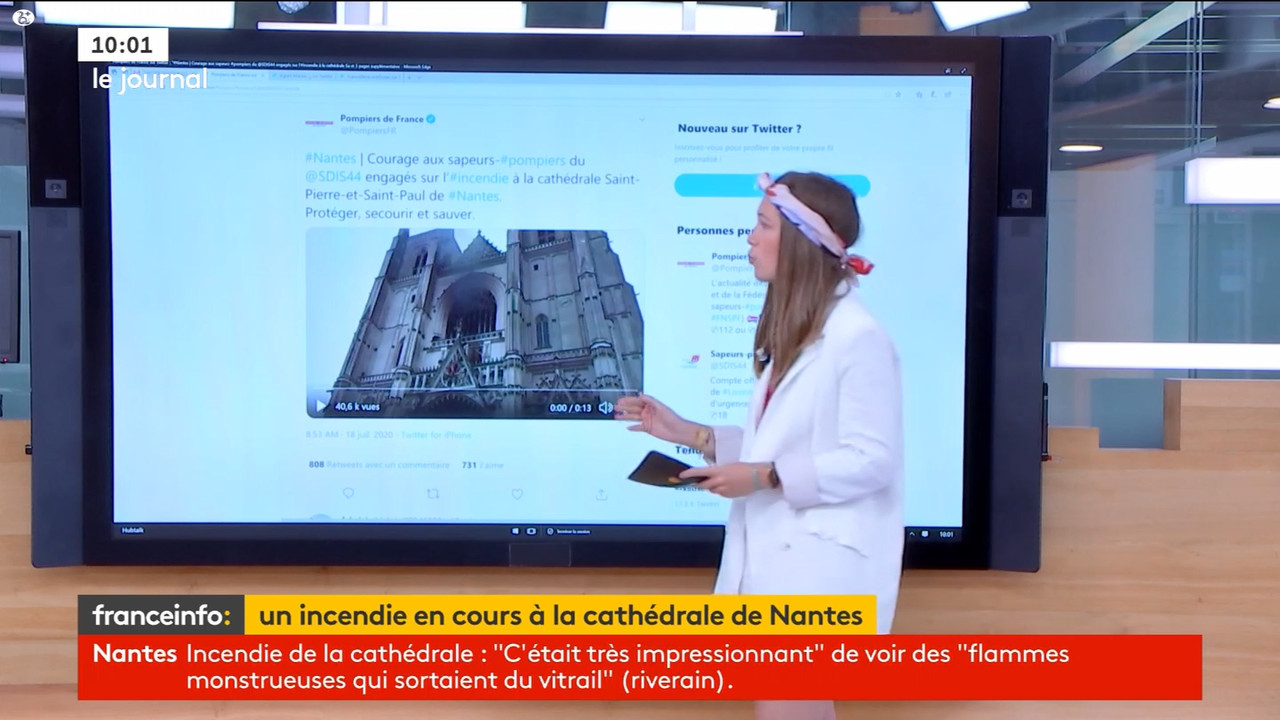Open Pompiers avatar in sidebar list
This screenshot has height=720, width=1280.
[x=691, y=263]
